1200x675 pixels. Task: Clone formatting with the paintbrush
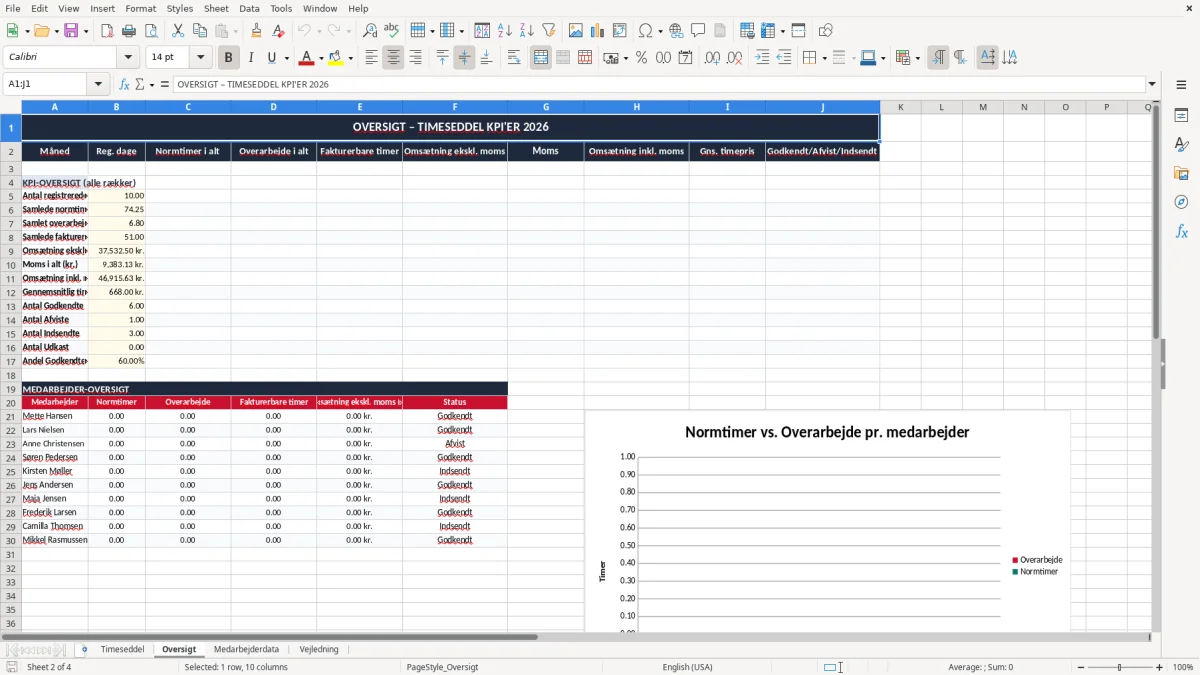coord(256,31)
